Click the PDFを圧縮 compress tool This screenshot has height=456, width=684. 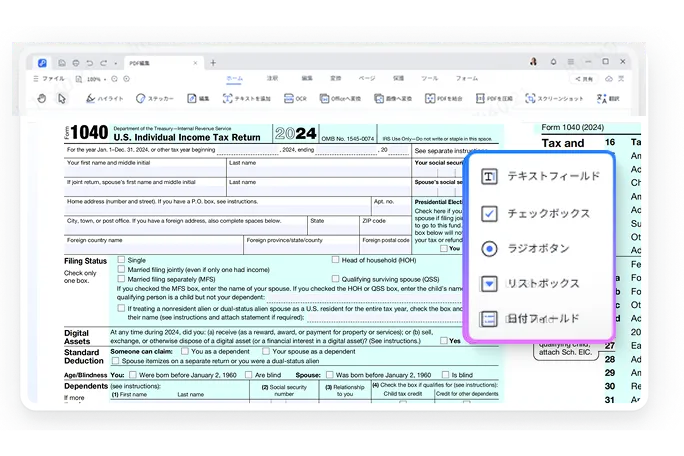pyautogui.click(x=494, y=98)
